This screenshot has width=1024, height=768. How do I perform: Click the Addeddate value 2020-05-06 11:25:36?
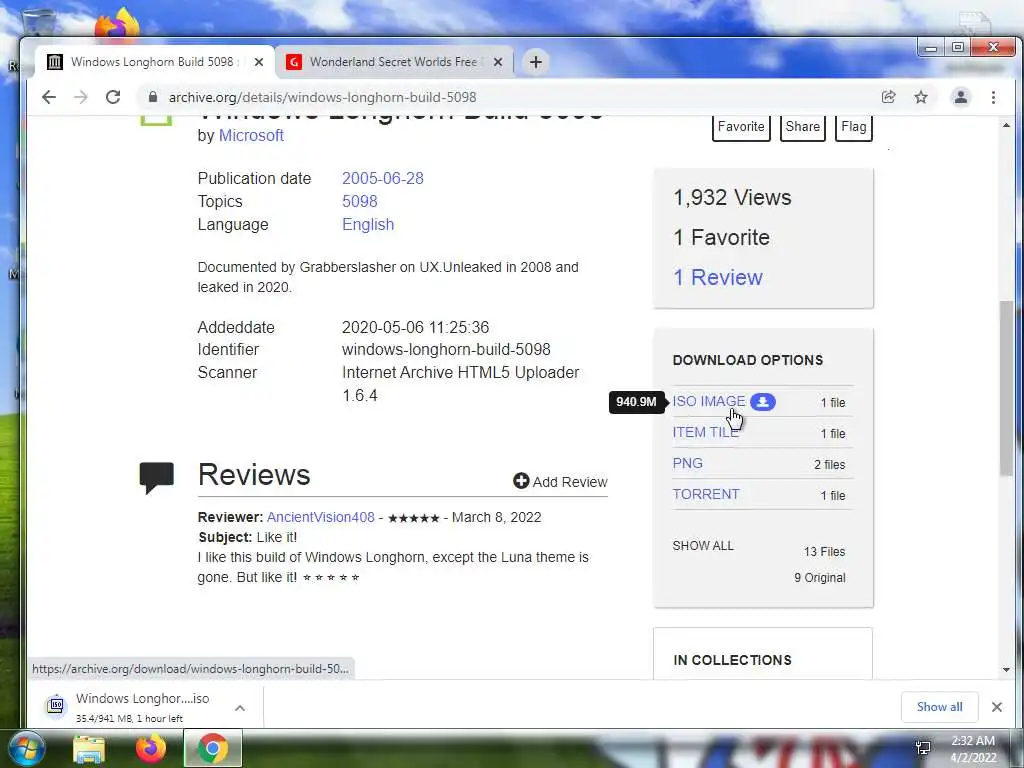point(415,327)
